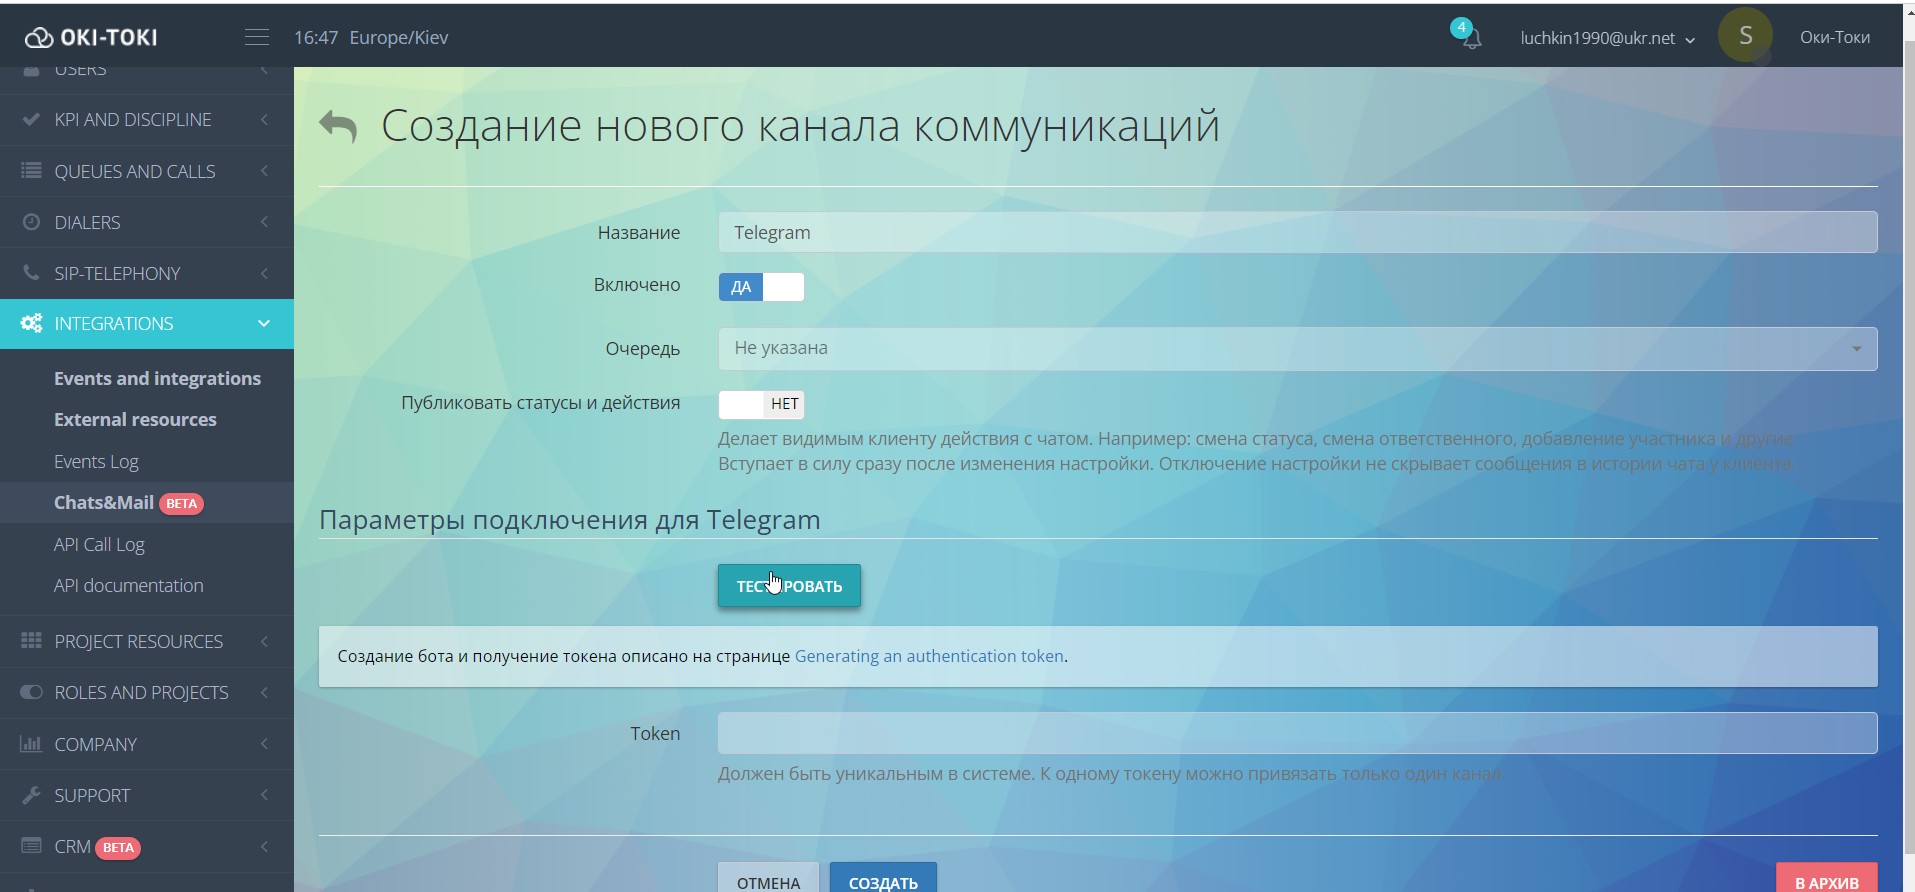Image resolution: width=1915 pixels, height=892 pixels.
Task: Open Generating an authentication token link
Action: pyautogui.click(x=929, y=656)
